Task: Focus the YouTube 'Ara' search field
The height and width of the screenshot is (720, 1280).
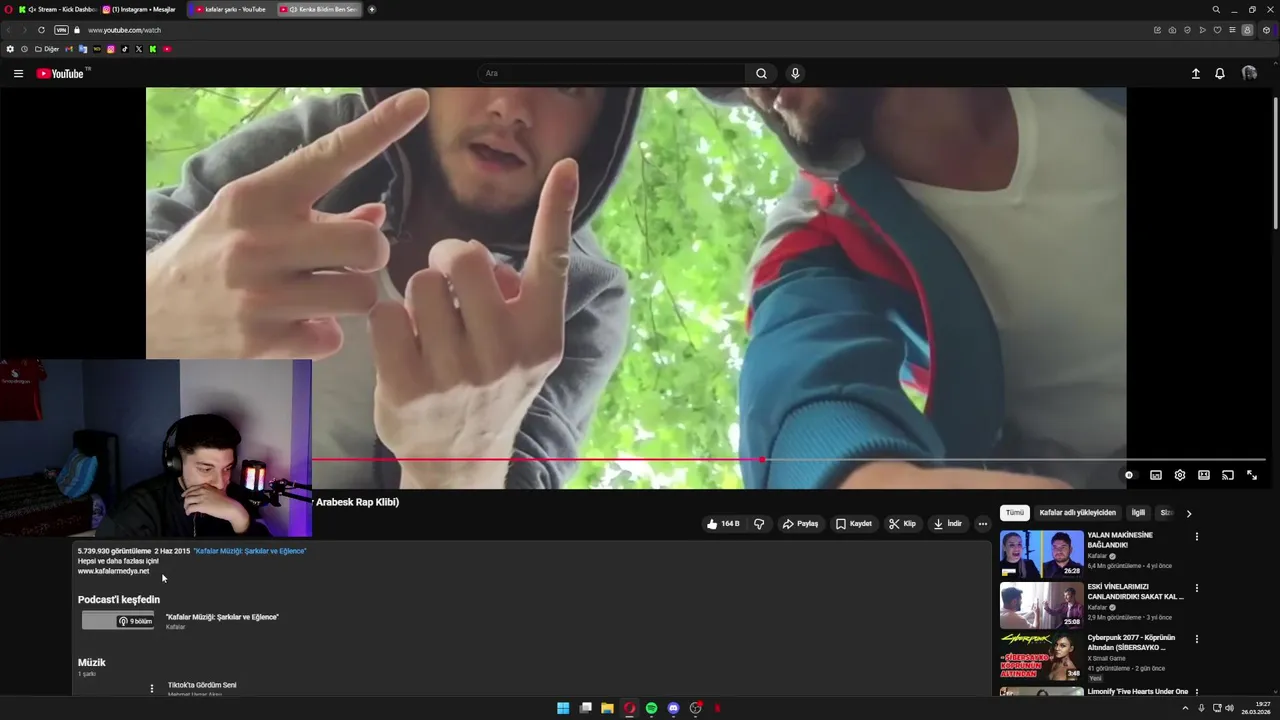Action: pos(610,73)
